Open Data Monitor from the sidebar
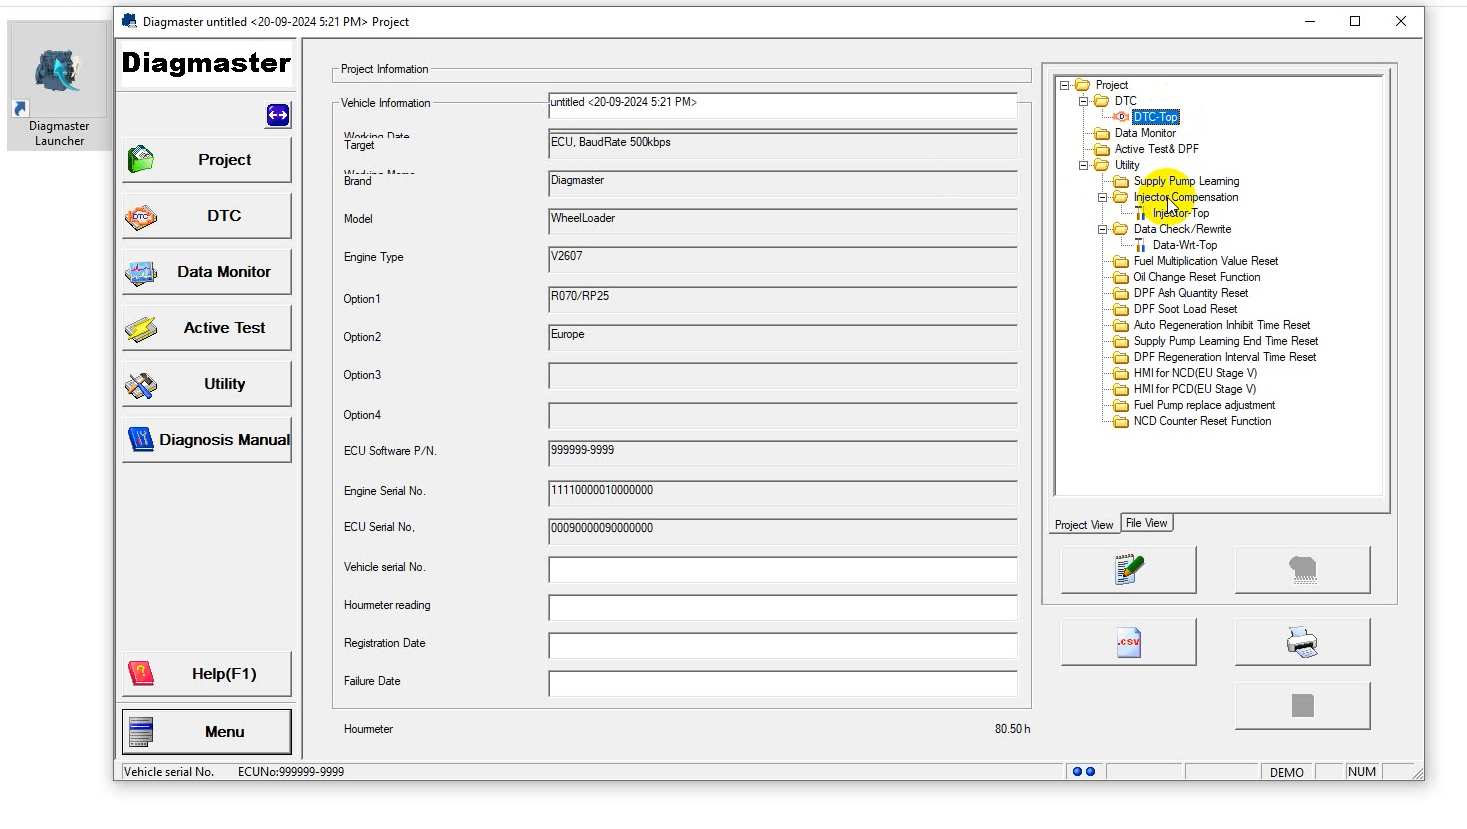1467x829 pixels. tap(207, 272)
